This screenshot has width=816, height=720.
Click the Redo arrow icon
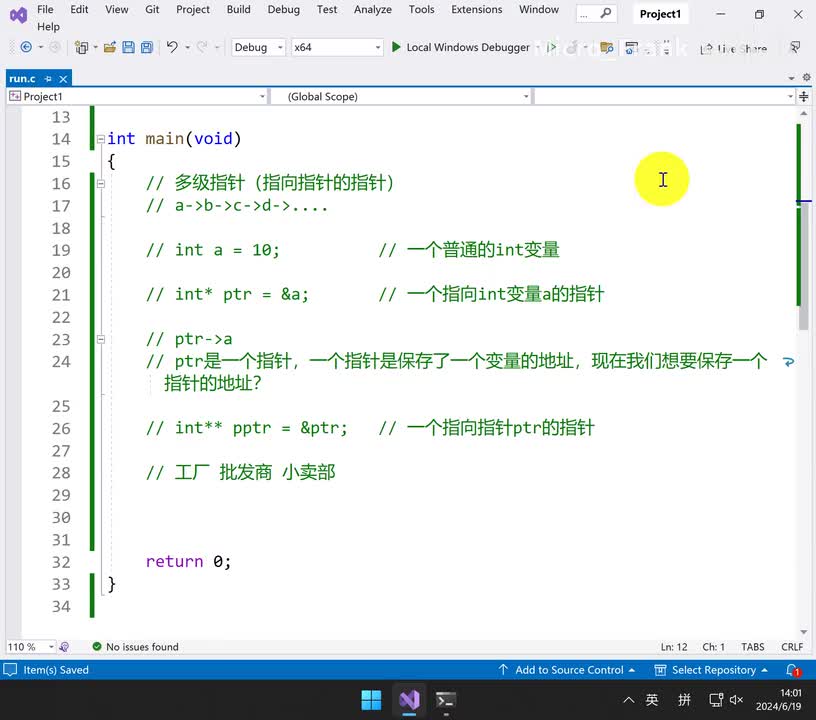coord(202,47)
